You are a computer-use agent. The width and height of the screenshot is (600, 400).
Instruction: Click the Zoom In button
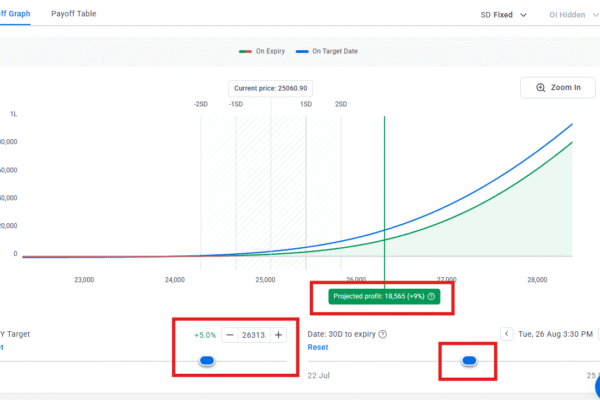[x=558, y=87]
